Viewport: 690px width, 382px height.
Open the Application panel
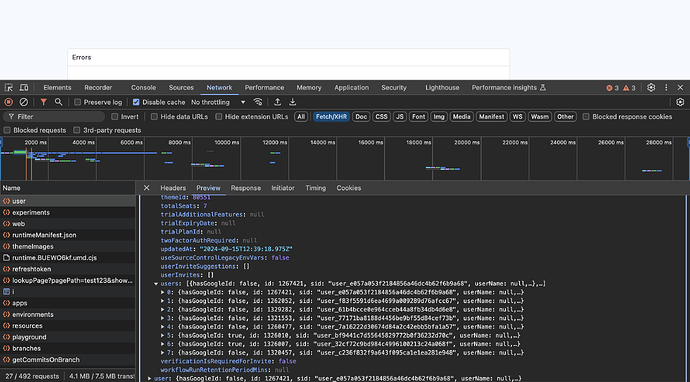[x=352, y=88]
